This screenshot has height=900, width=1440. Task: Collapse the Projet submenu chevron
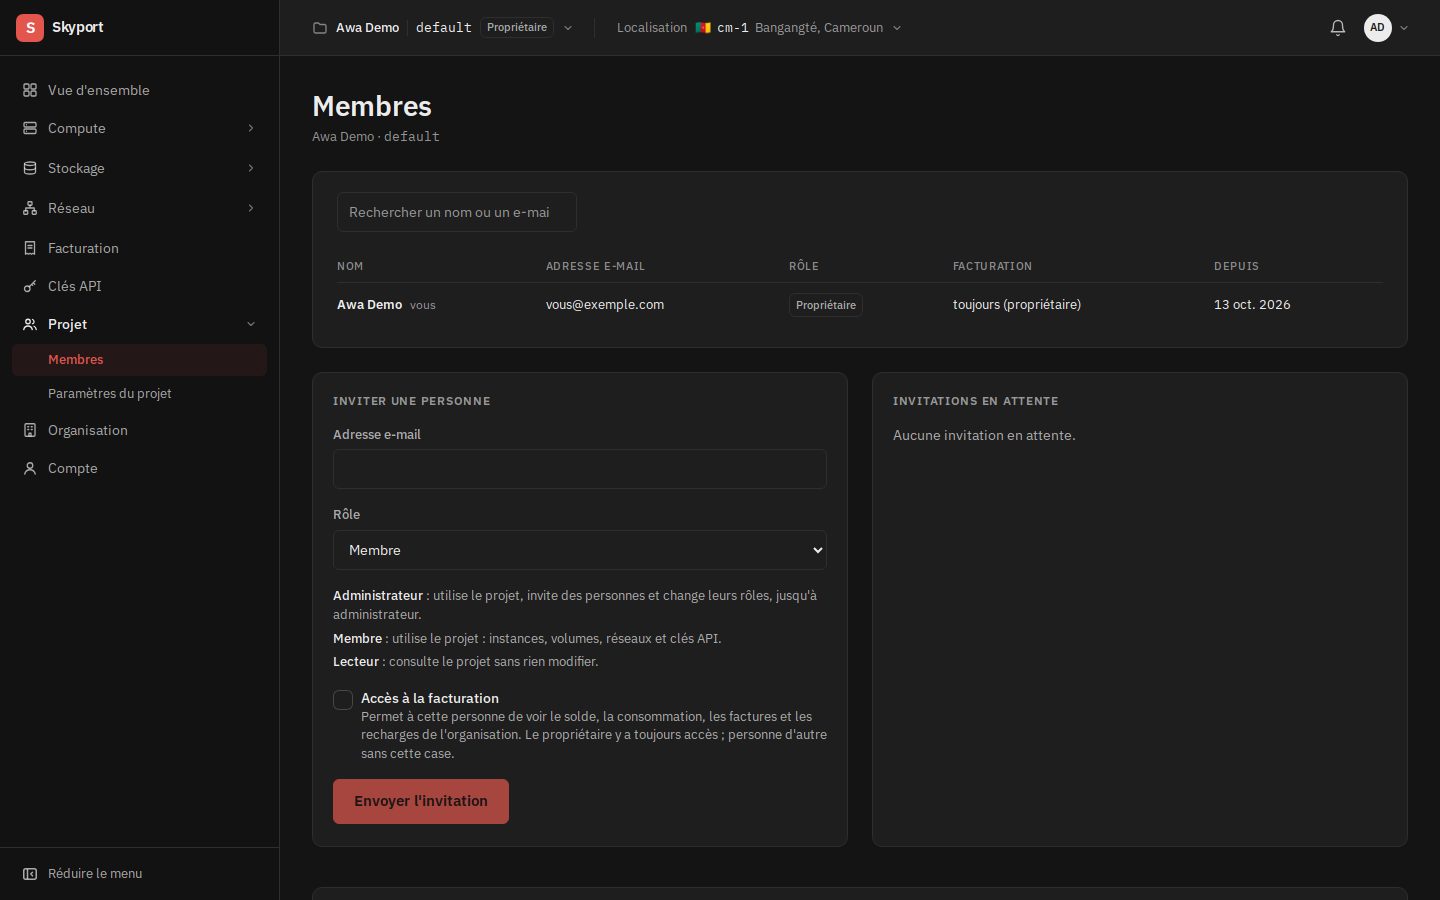click(x=251, y=324)
